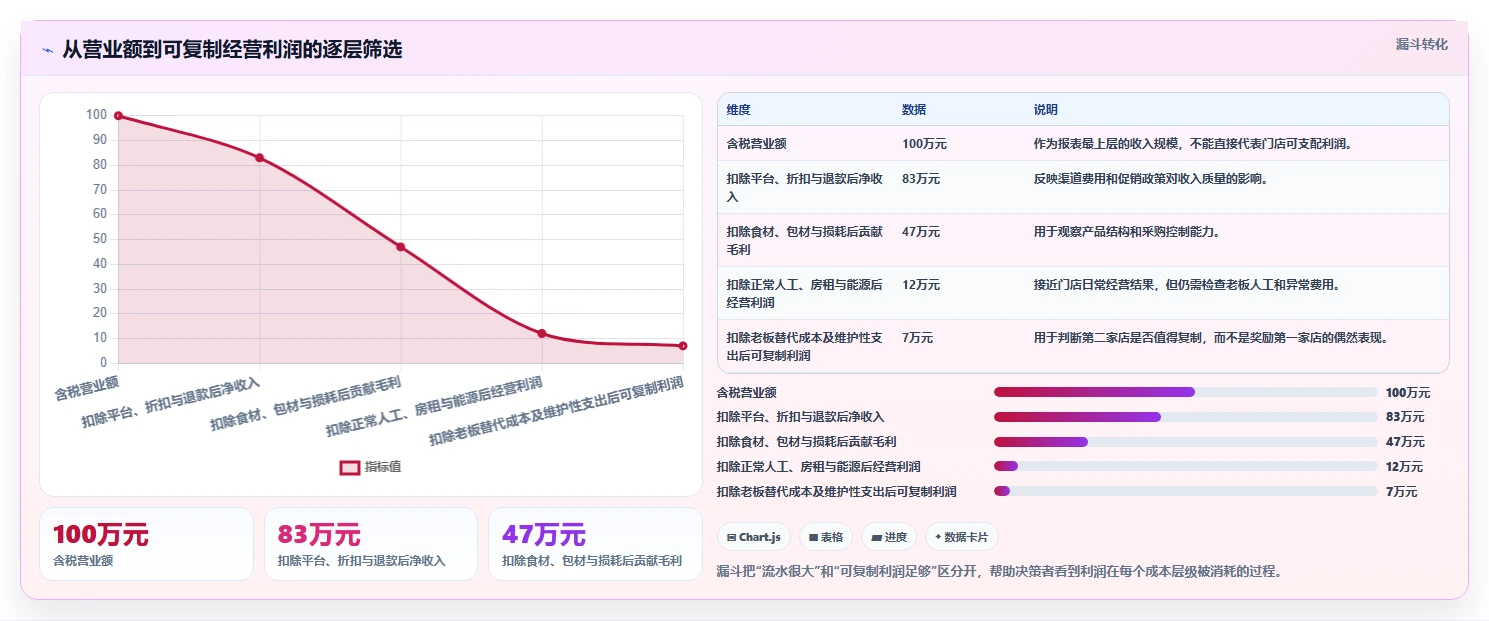Click the 7万元 progress bar
The height and width of the screenshot is (621, 1489).
tap(1186, 491)
